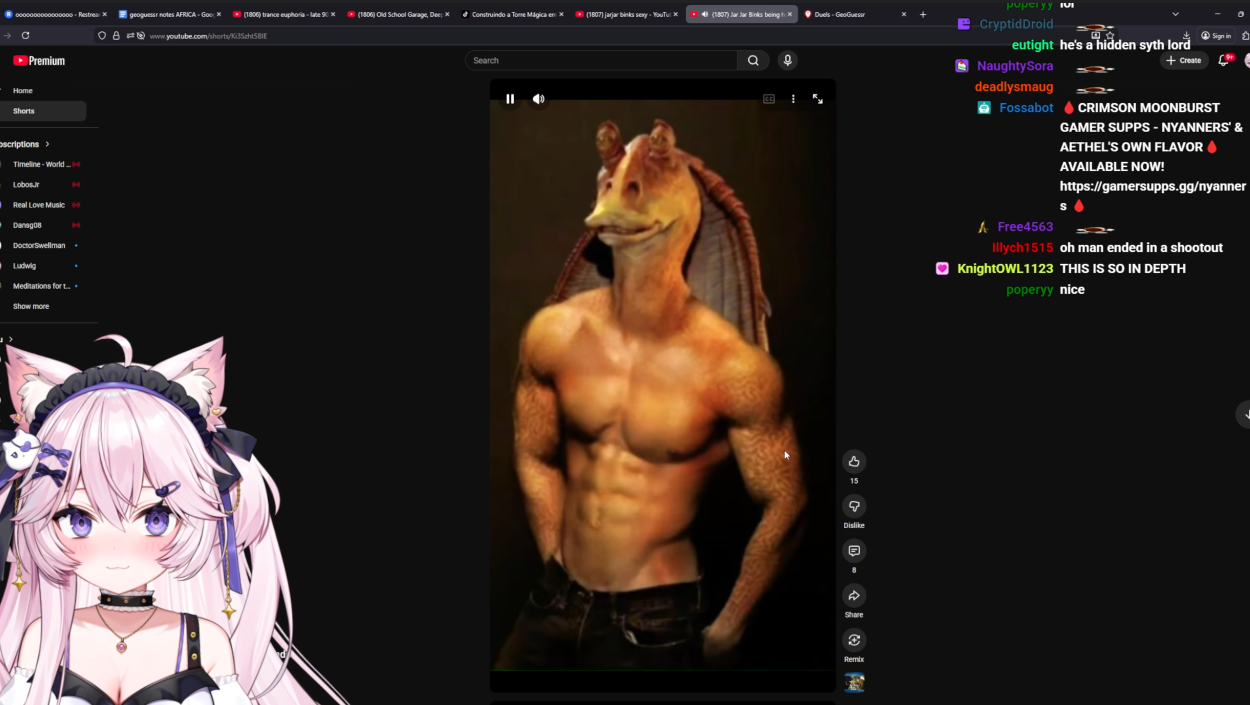1250x705 pixels.
Task: Click the tracking protection shield icon
Action: tap(102, 35)
